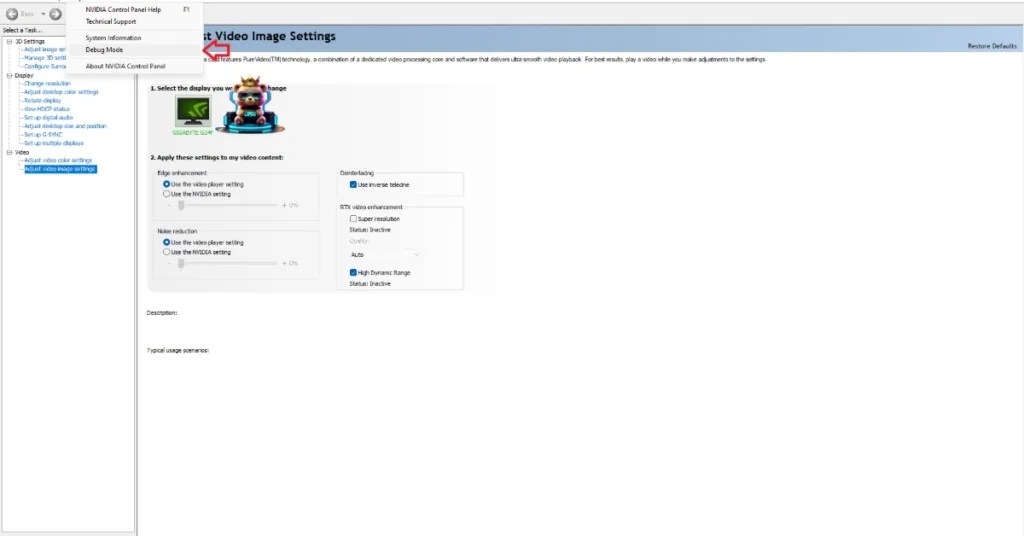Open Rotate display task

click(42, 101)
